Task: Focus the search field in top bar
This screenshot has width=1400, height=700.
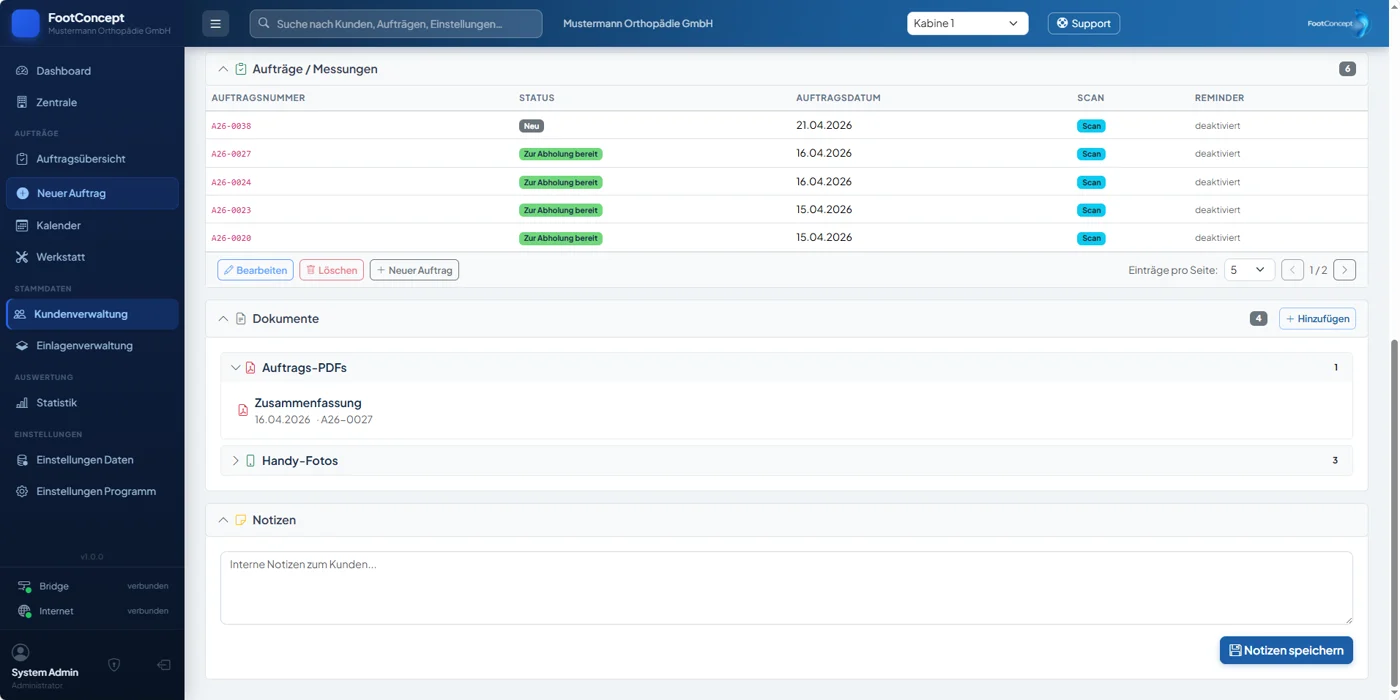Action: (x=396, y=23)
